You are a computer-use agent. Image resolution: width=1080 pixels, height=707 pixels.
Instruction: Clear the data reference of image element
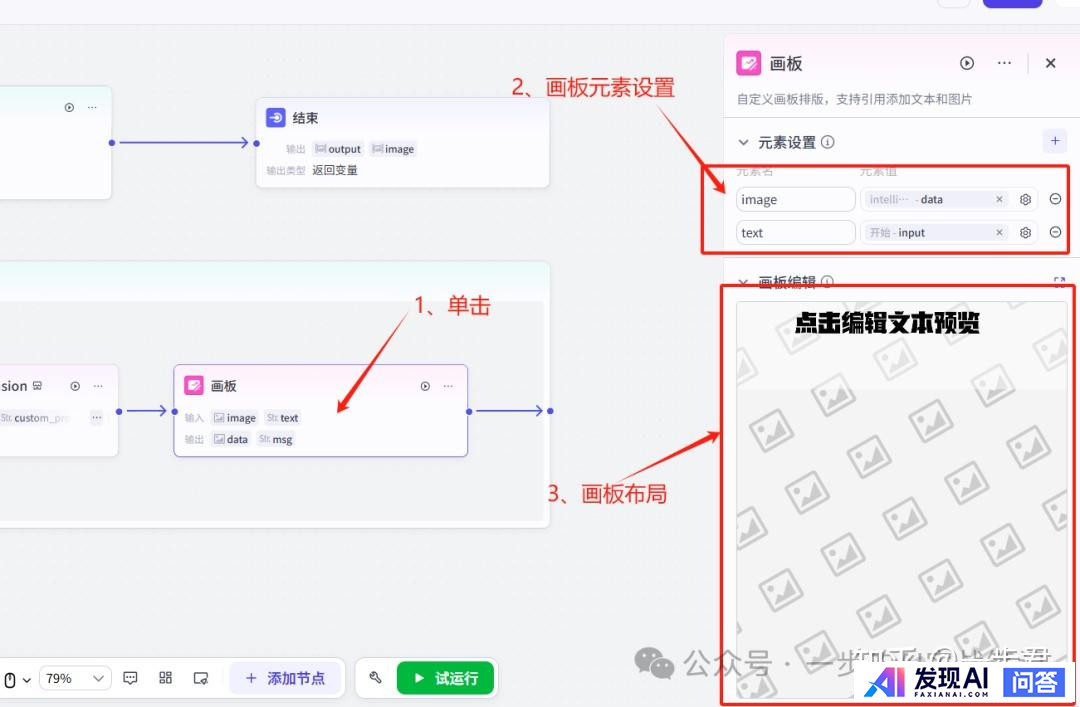click(999, 199)
